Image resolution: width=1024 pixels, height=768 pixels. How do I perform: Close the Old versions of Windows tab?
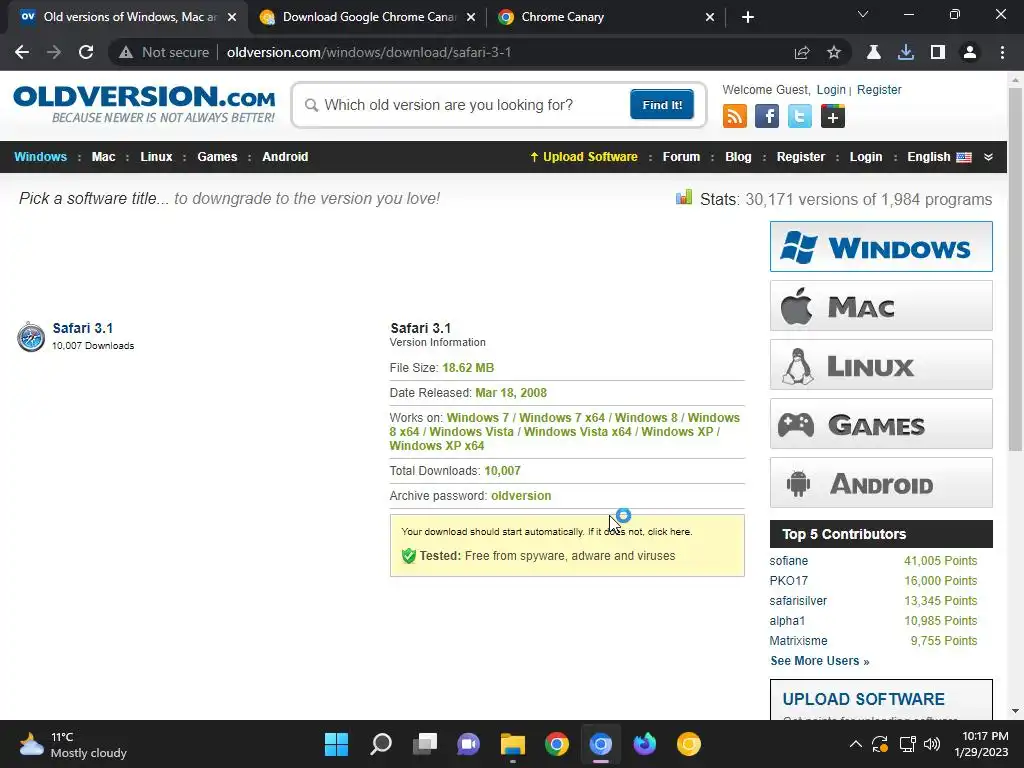[x=232, y=17]
